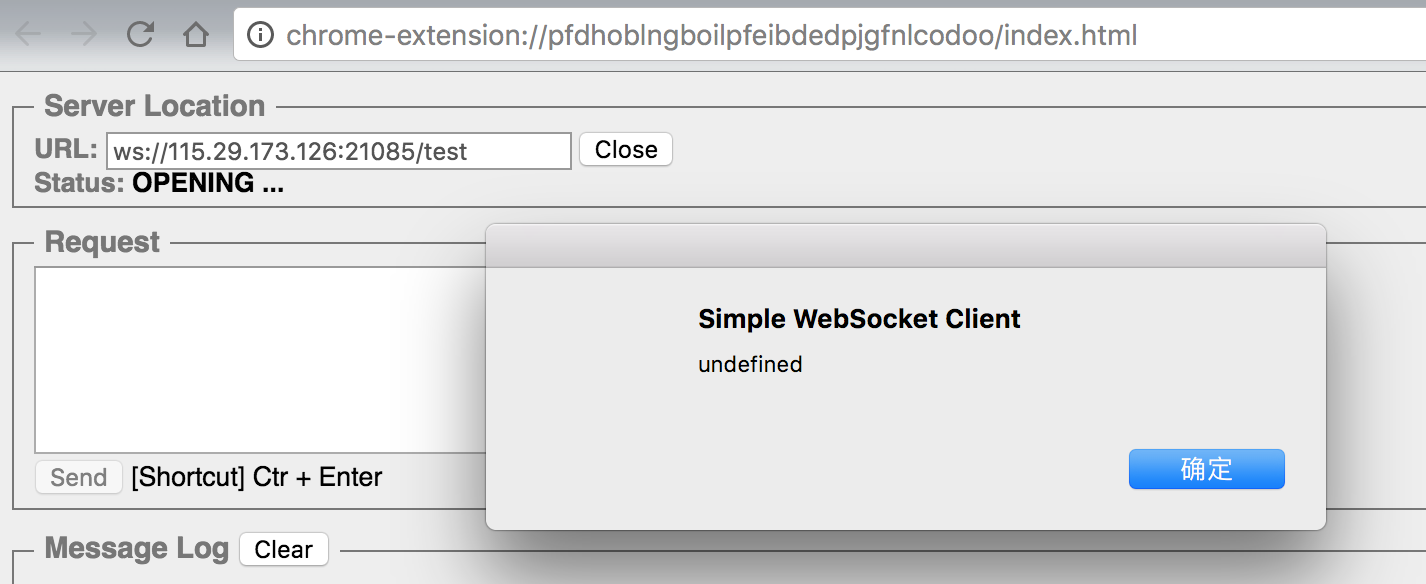Click the browser back arrow
Viewport: 1426px width, 584px height.
click(x=29, y=36)
